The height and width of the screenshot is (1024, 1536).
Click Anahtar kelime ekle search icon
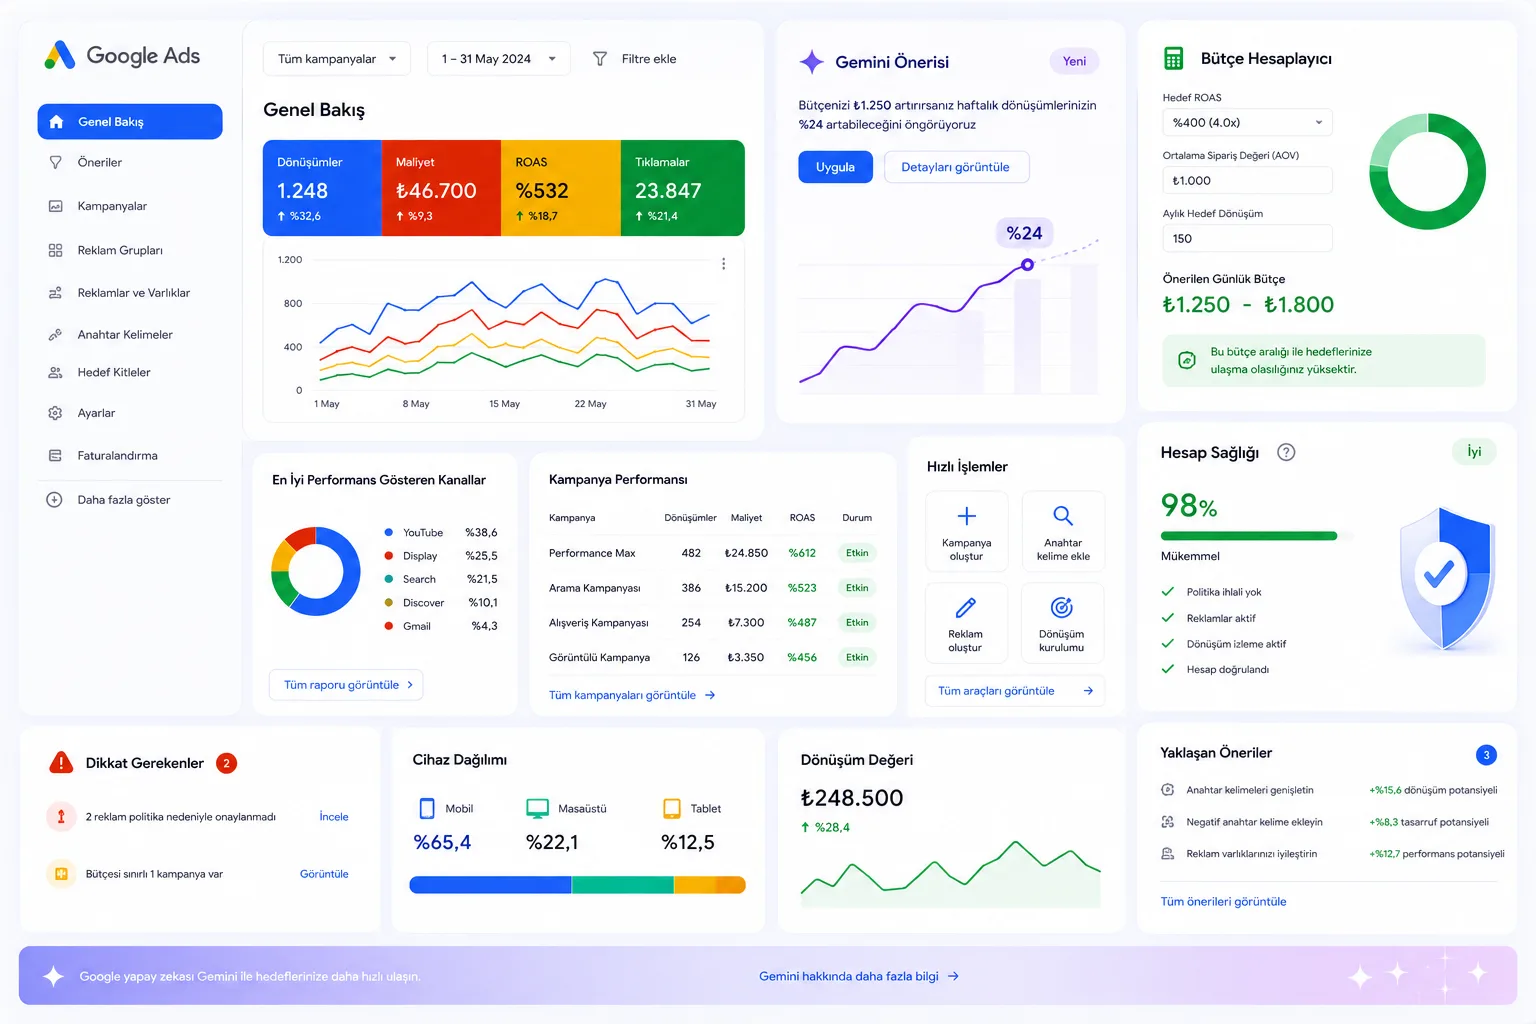tap(1063, 516)
